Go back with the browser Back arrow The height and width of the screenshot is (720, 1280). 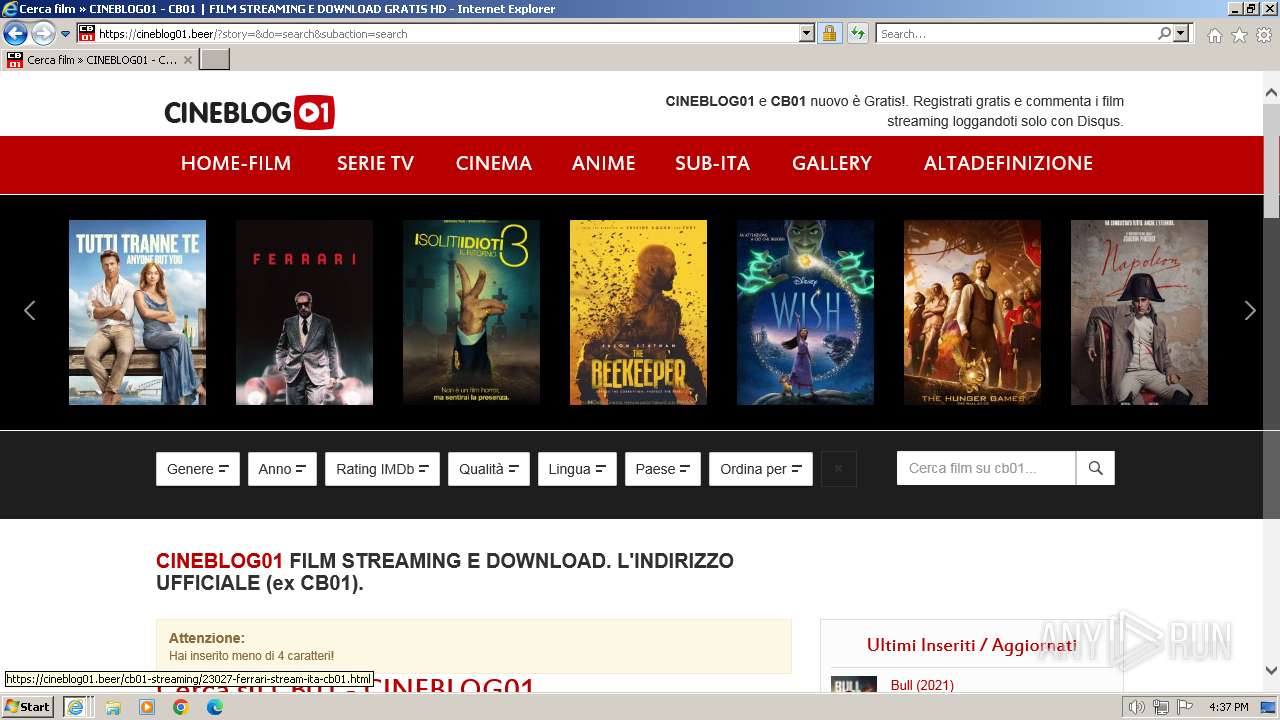15,33
